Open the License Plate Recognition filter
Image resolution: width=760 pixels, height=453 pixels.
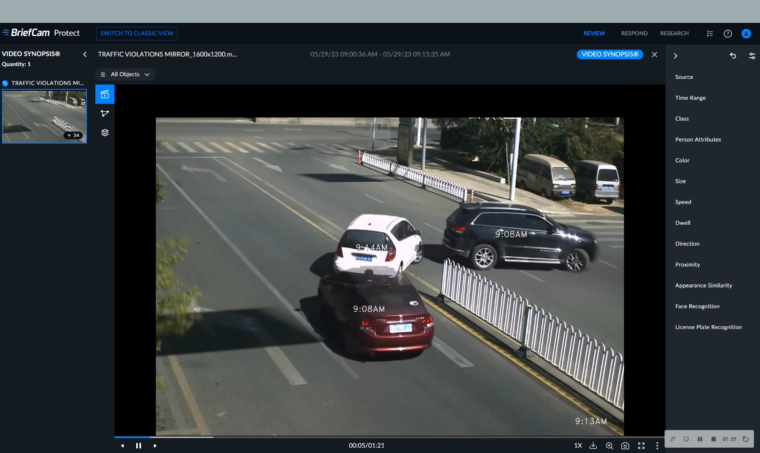tap(708, 327)
